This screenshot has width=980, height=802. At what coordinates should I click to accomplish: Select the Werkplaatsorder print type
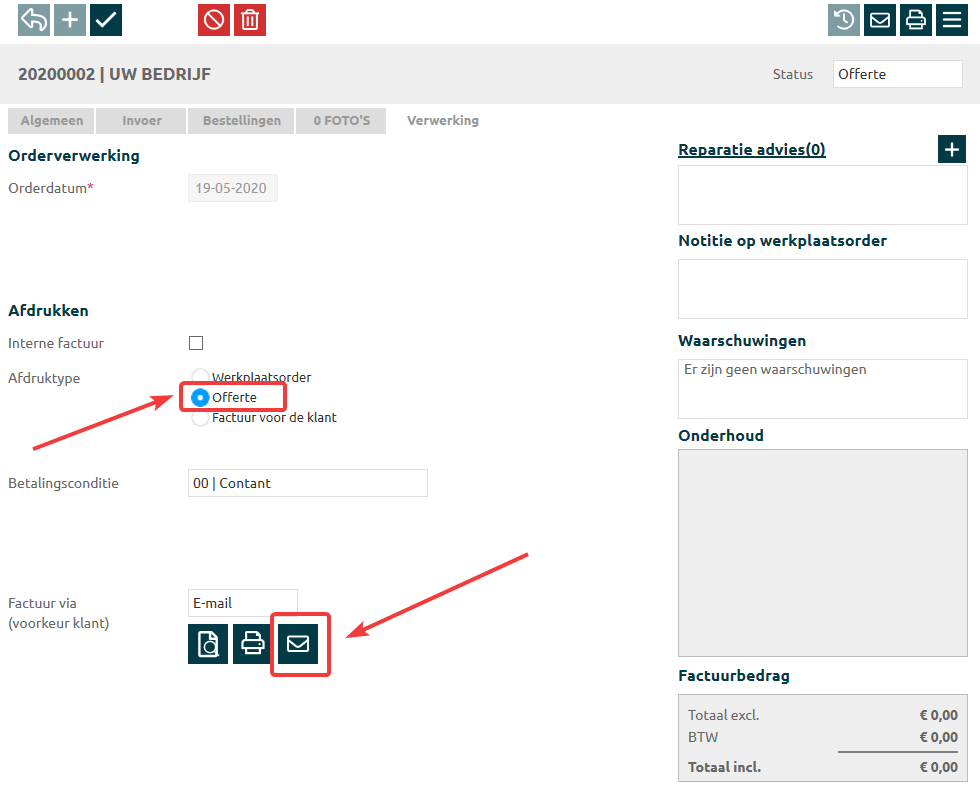click(200, 378)
